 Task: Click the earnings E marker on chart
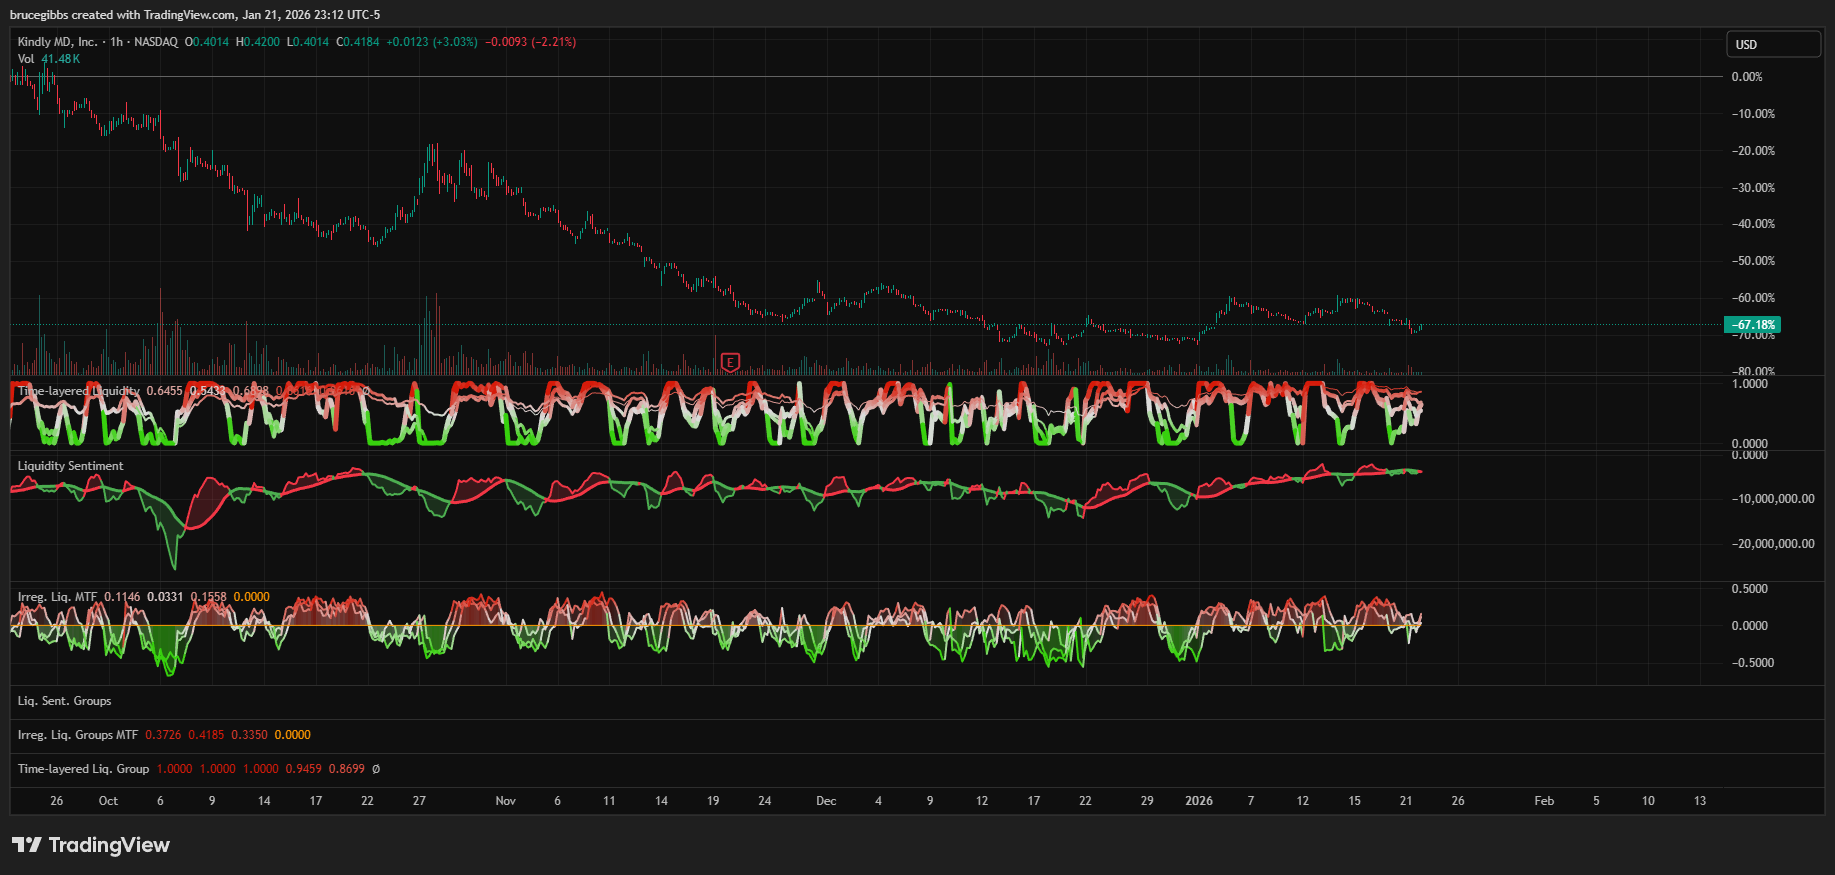pos(730,362)
